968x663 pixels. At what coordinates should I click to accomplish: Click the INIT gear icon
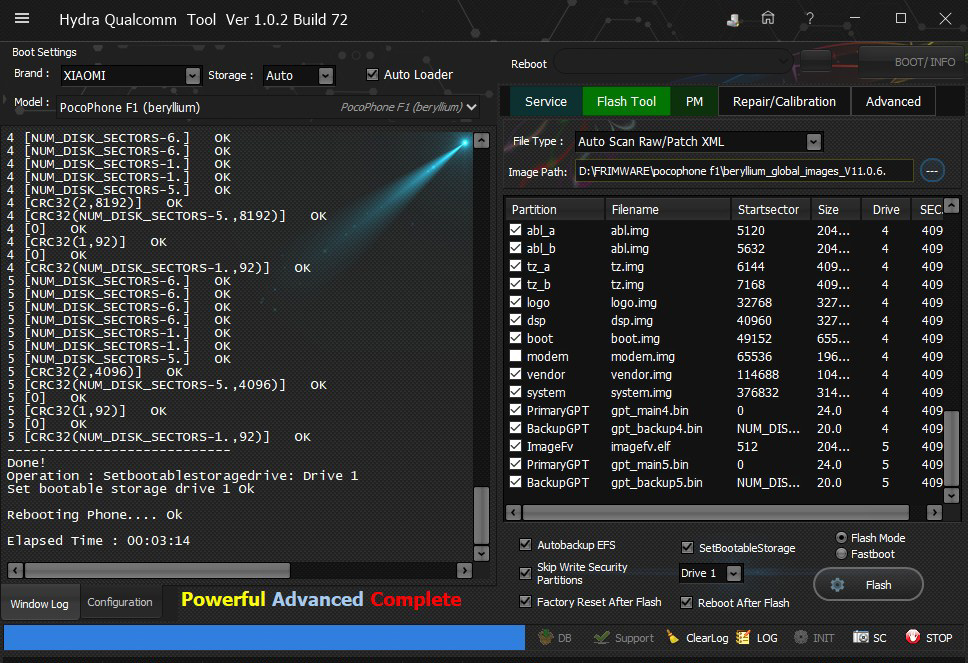[x=800, y=637]
